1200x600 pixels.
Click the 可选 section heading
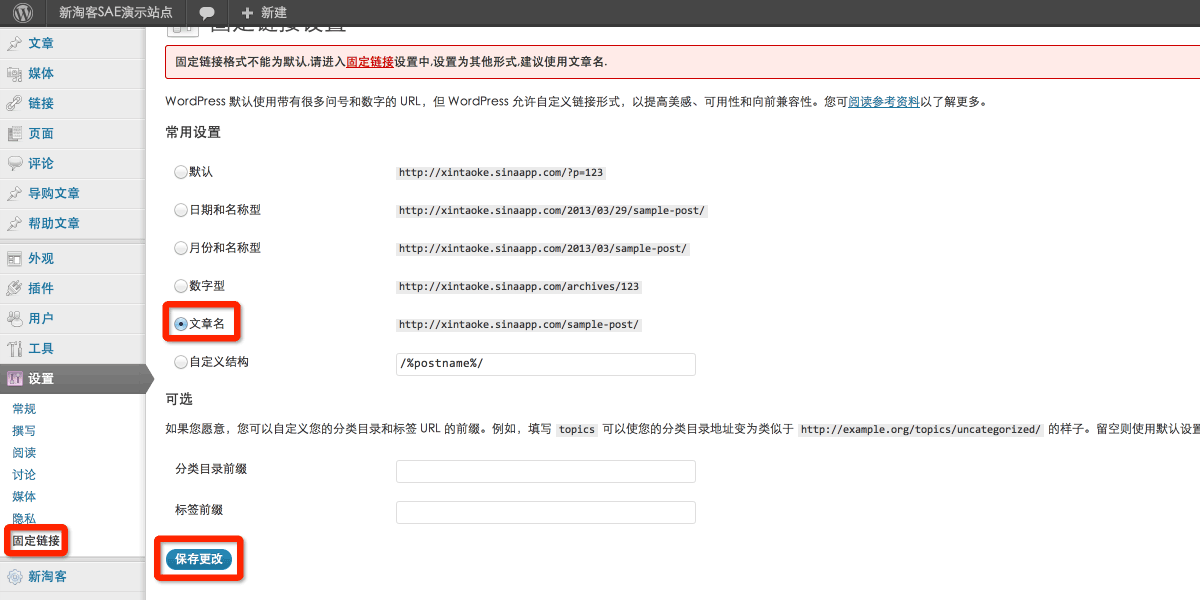coord(179,399)
